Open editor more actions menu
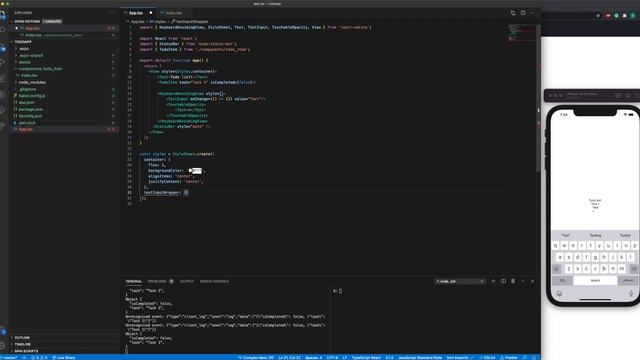 coord(533,13)
